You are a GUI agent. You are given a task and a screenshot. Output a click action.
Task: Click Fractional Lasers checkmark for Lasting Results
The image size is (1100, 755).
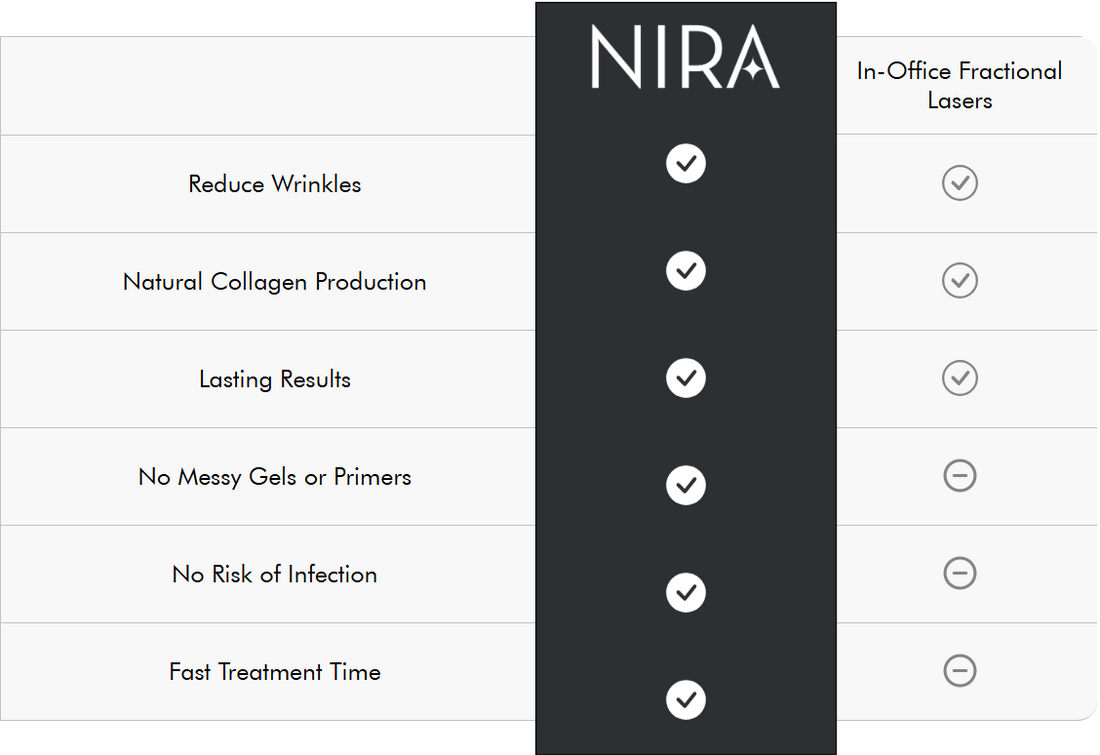pyautogui.click(x=959, y=378)
